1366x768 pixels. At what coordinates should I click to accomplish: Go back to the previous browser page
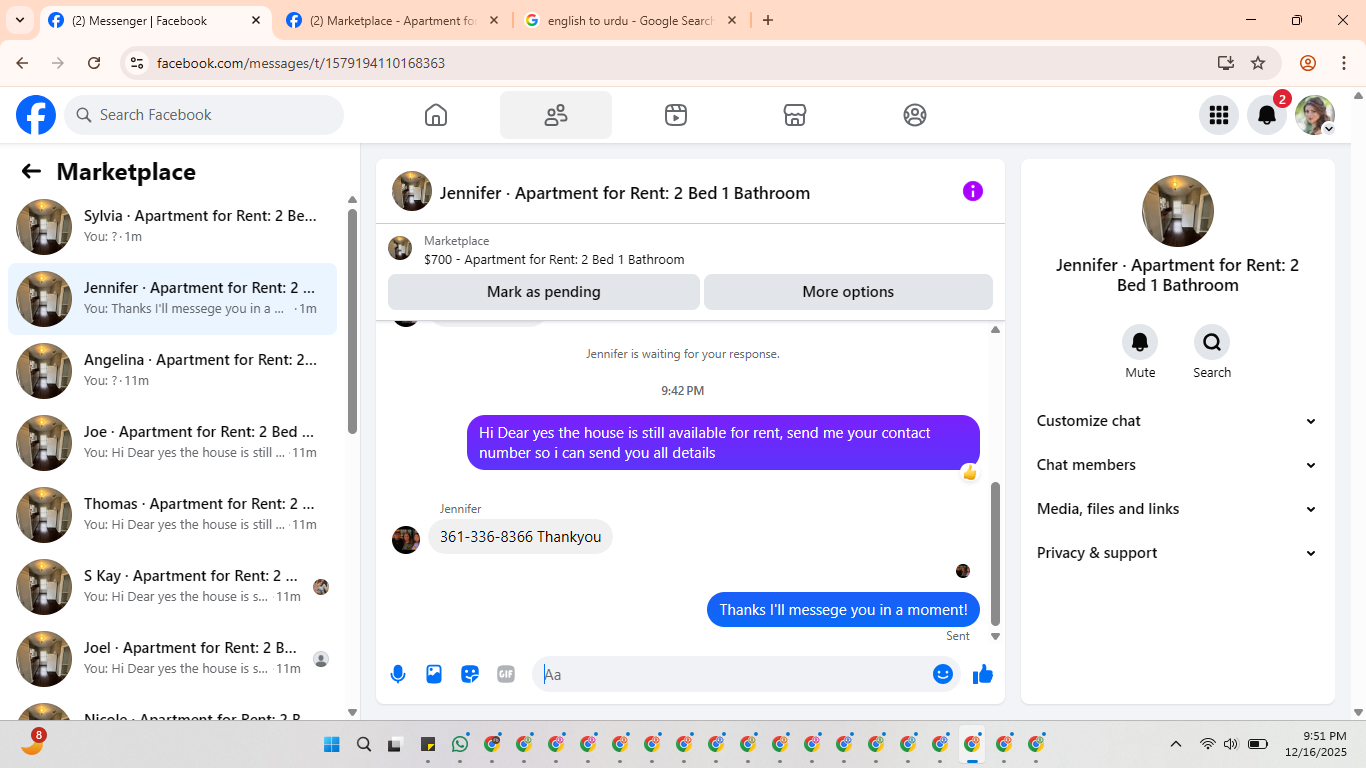22,63
